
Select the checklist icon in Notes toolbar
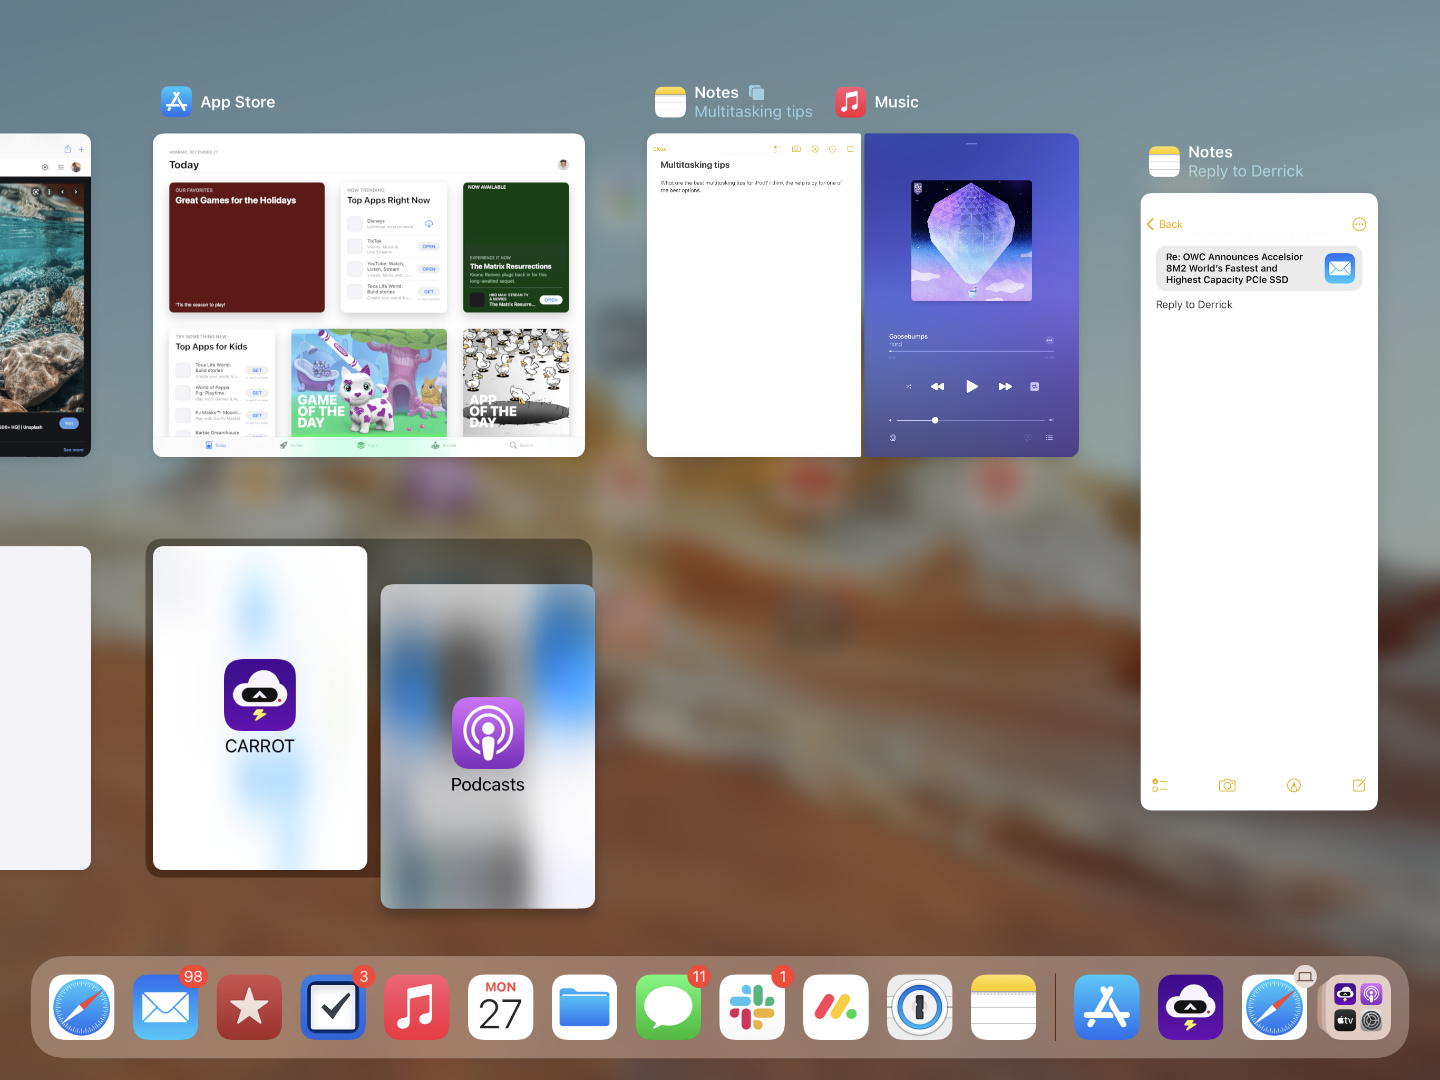pyautogui.click(x=1160, y=785)
